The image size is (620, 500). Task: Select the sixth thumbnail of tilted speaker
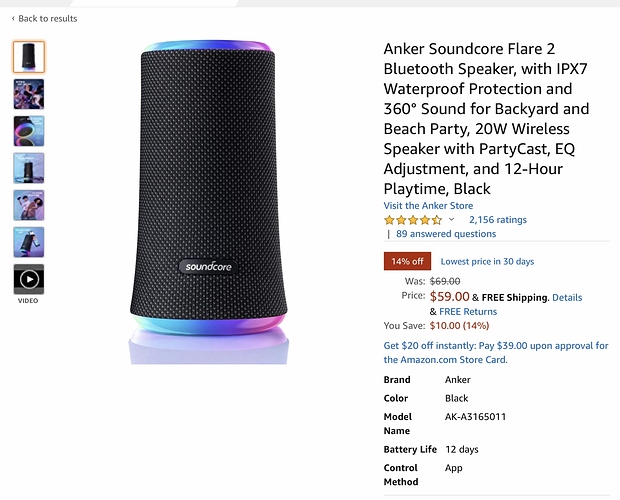tap(29, 242)
